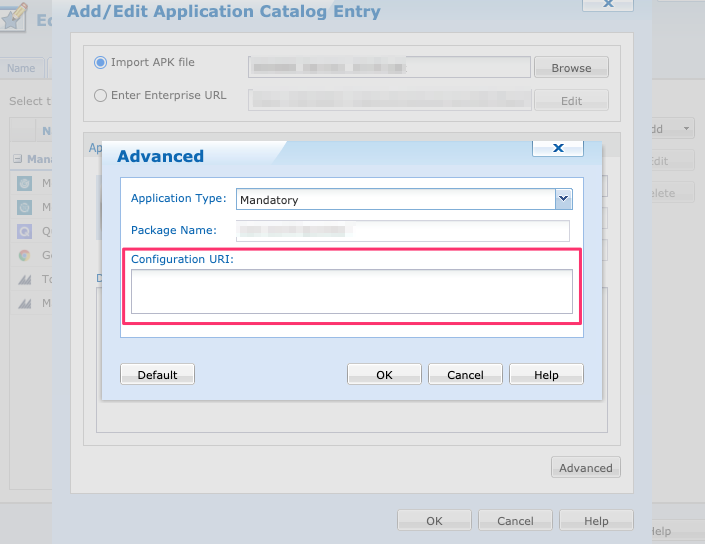
Task: Click the Advanced button below the description
Action: [586, 468]
